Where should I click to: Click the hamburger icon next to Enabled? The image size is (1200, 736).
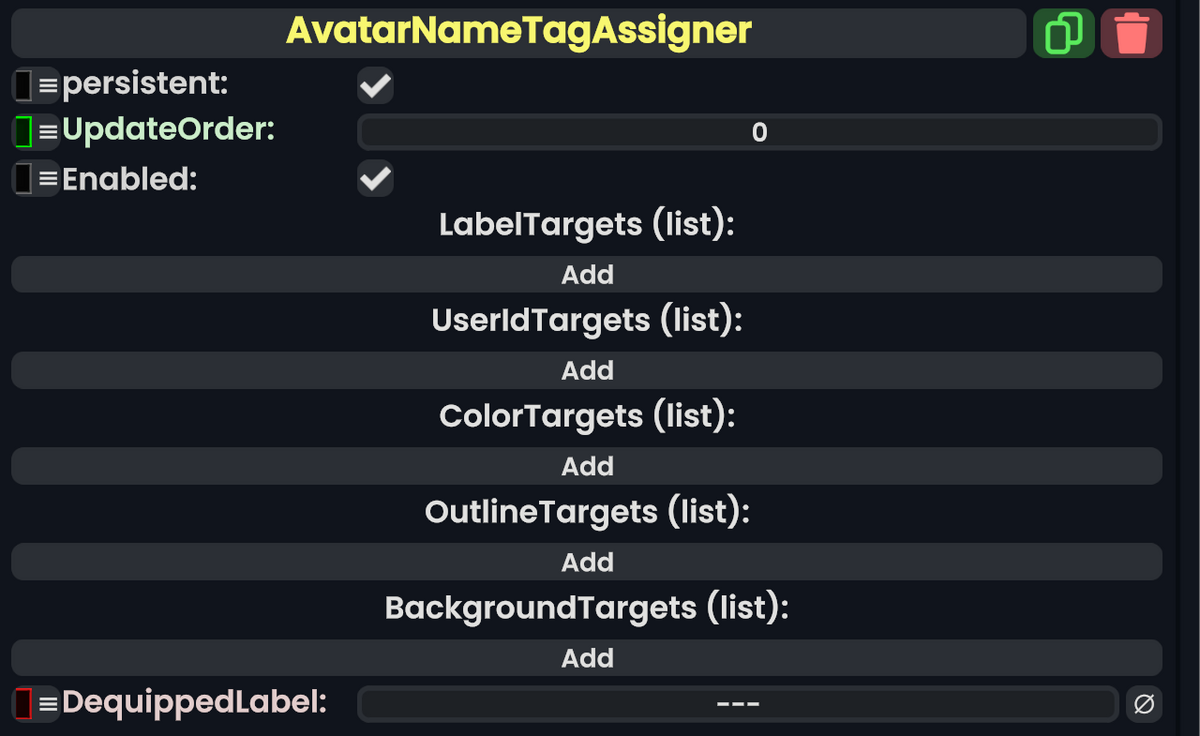pyautogui.click(x=44, y=179)
